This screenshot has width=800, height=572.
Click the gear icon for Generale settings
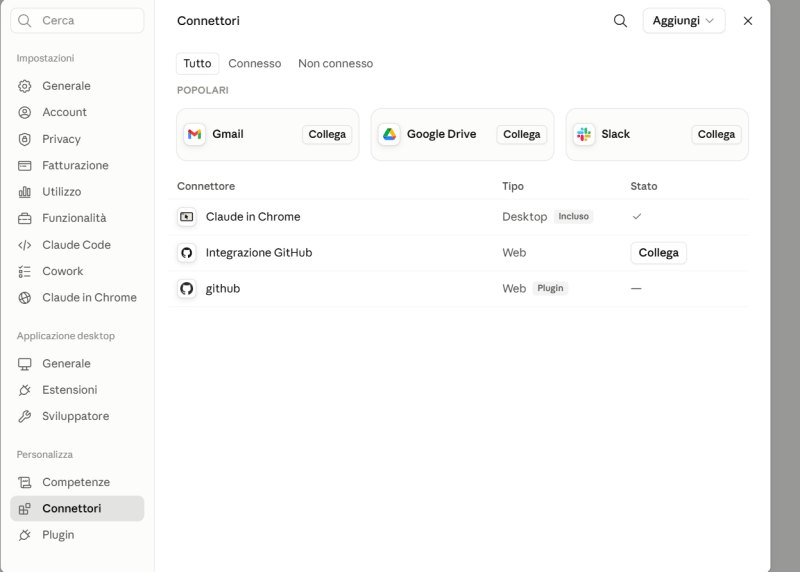24,86
